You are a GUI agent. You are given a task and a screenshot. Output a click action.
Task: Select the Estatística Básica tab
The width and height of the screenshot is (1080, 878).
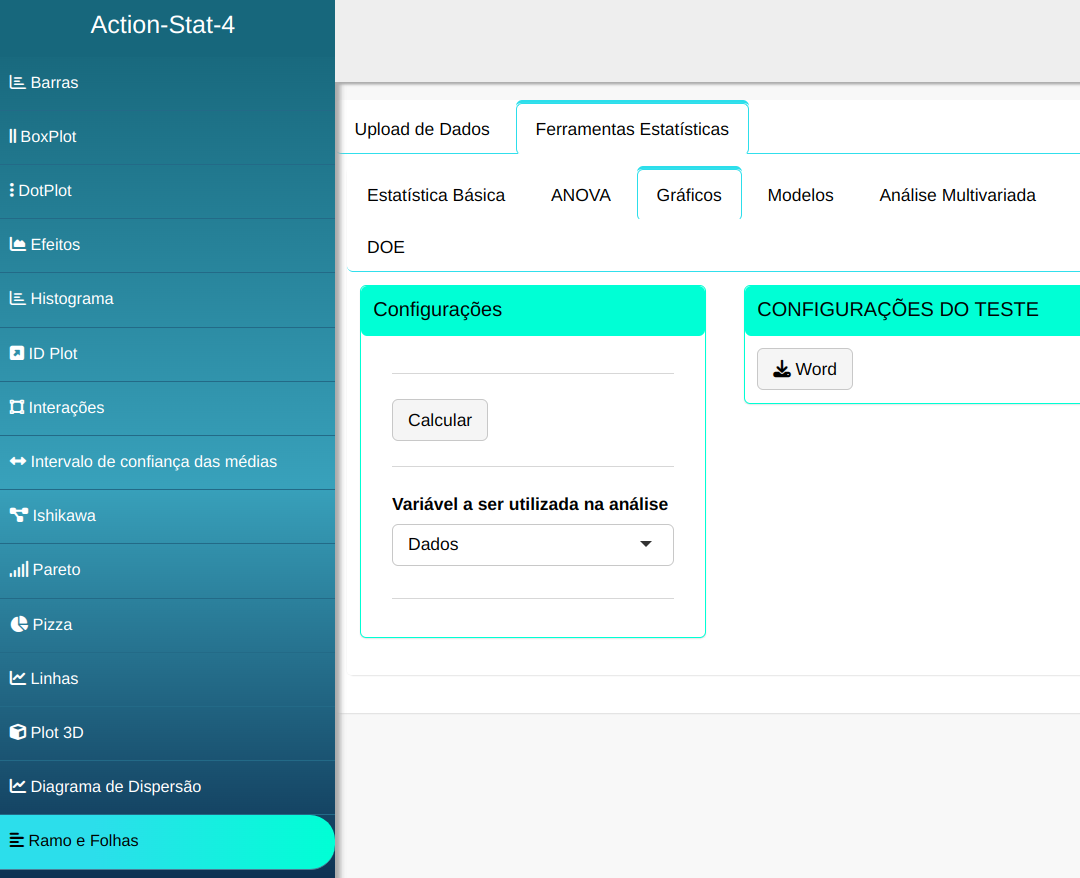coord(436,195)
